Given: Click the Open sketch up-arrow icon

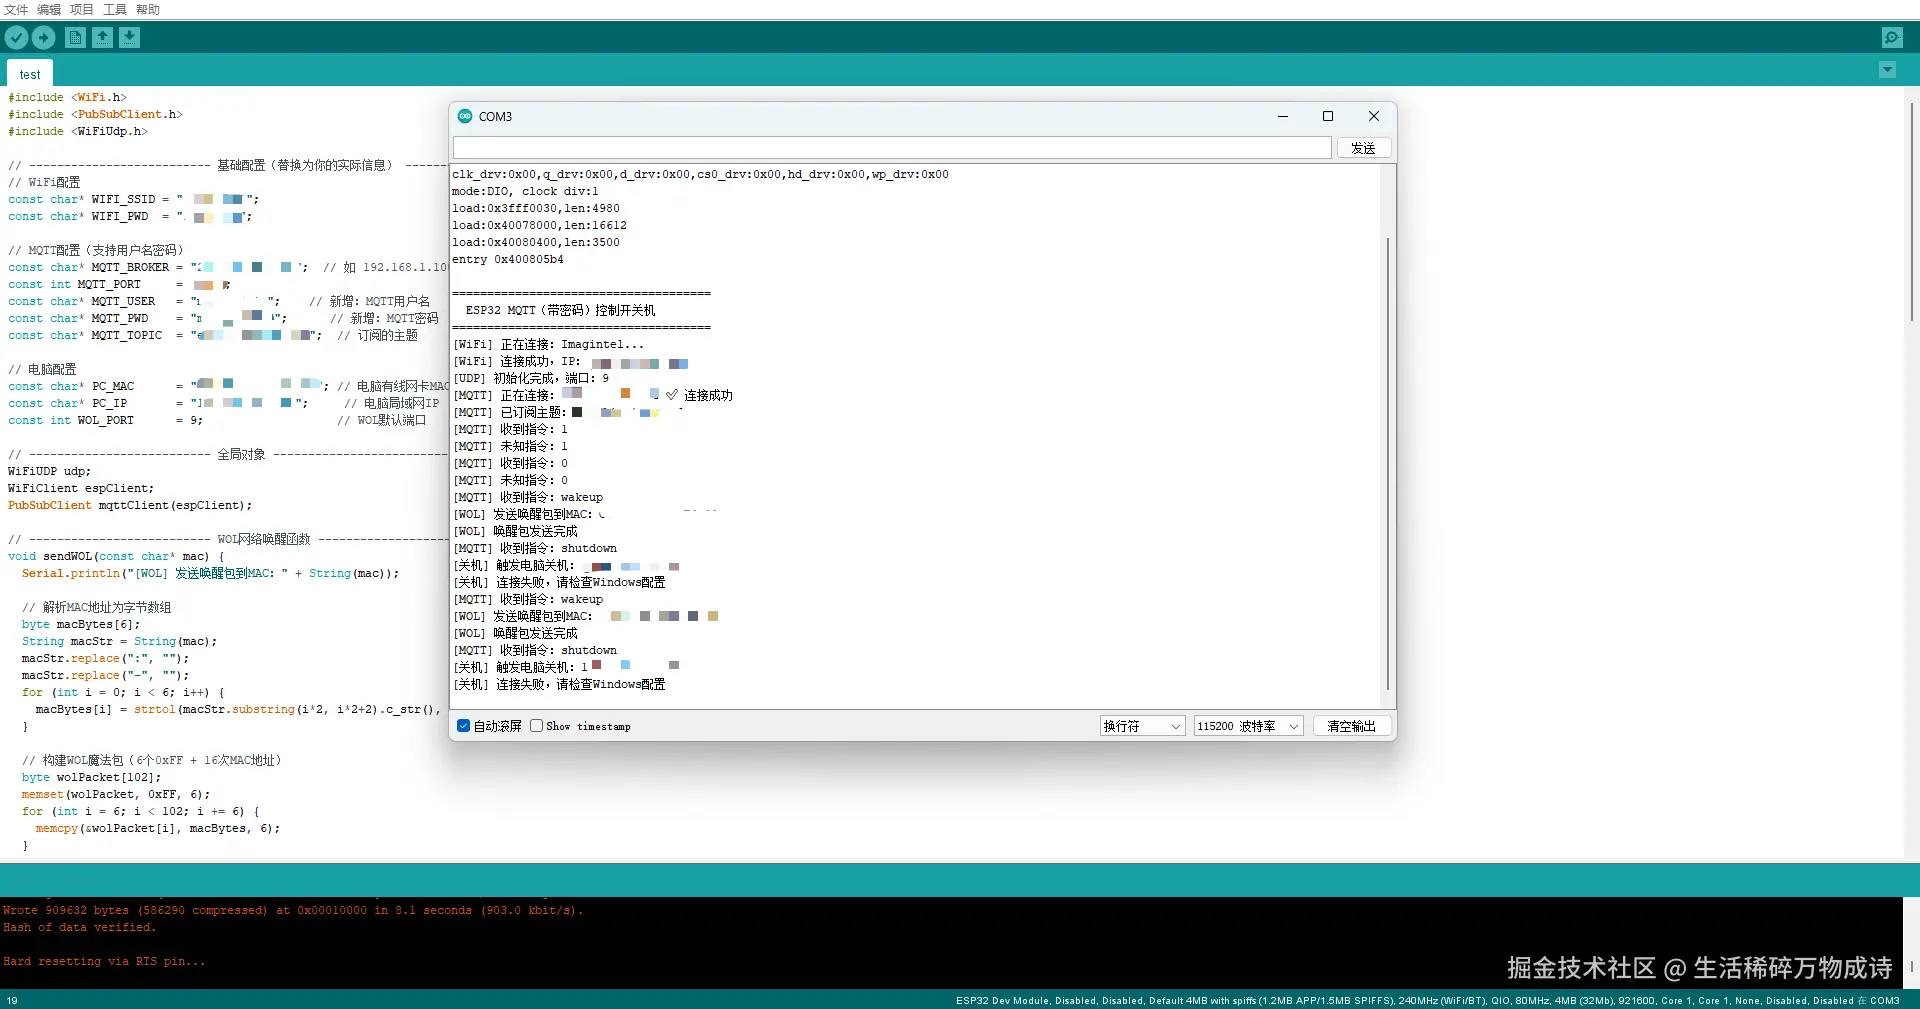Looking at the screenshot, I should pyautogui.click(x=102, y=38).
